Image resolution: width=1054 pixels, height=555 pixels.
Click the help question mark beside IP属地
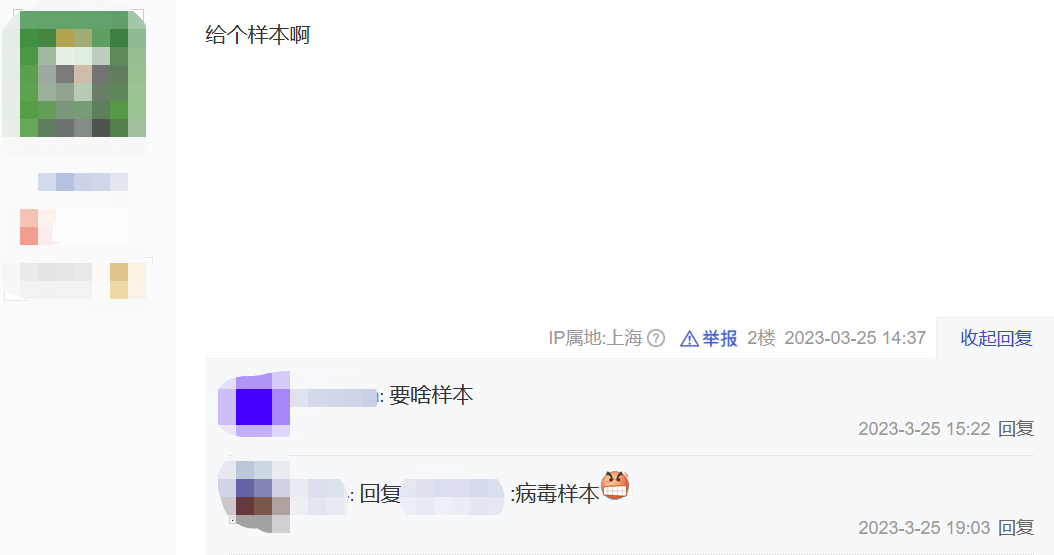pos(656,338)
